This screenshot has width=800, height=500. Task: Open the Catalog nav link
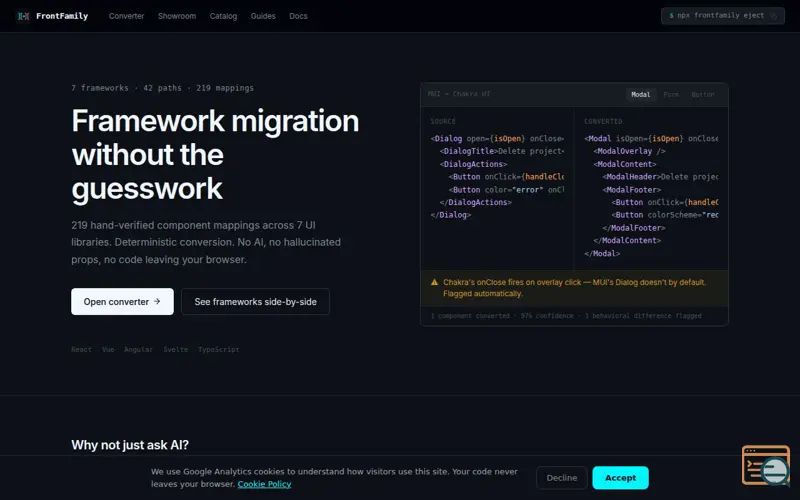tap(223, 16)
